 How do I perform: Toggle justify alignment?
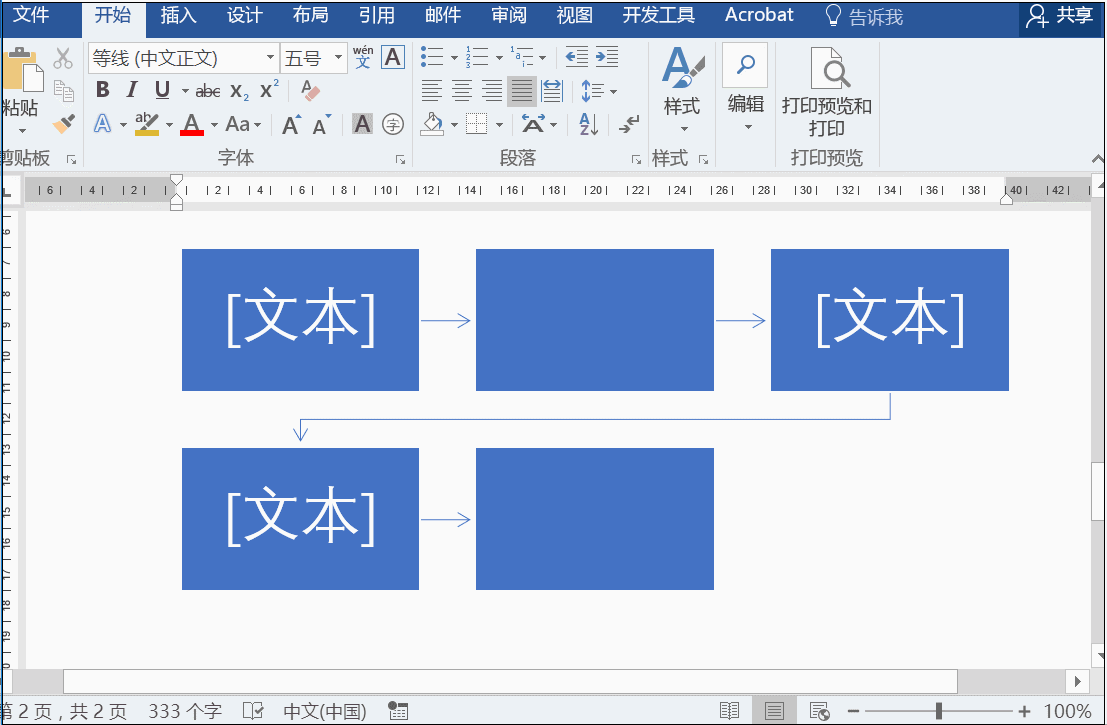click(x=522, y=90)
